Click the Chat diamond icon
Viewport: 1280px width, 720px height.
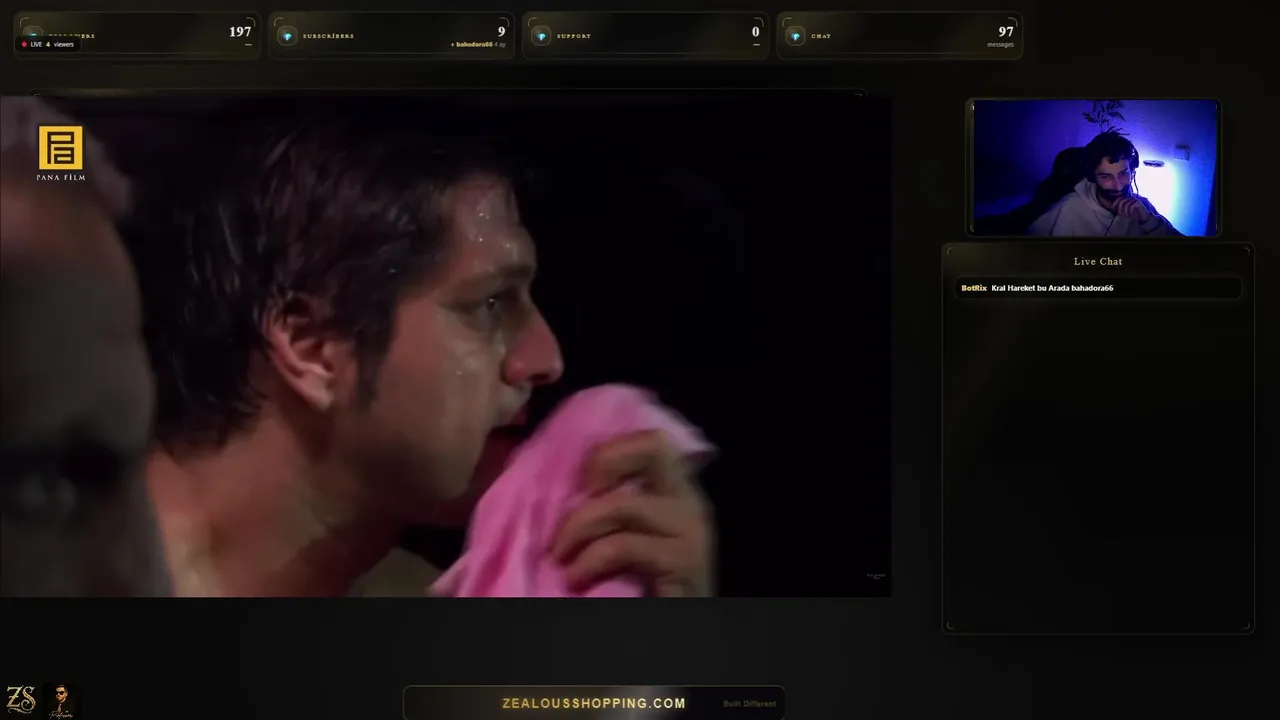pos(795,36)
